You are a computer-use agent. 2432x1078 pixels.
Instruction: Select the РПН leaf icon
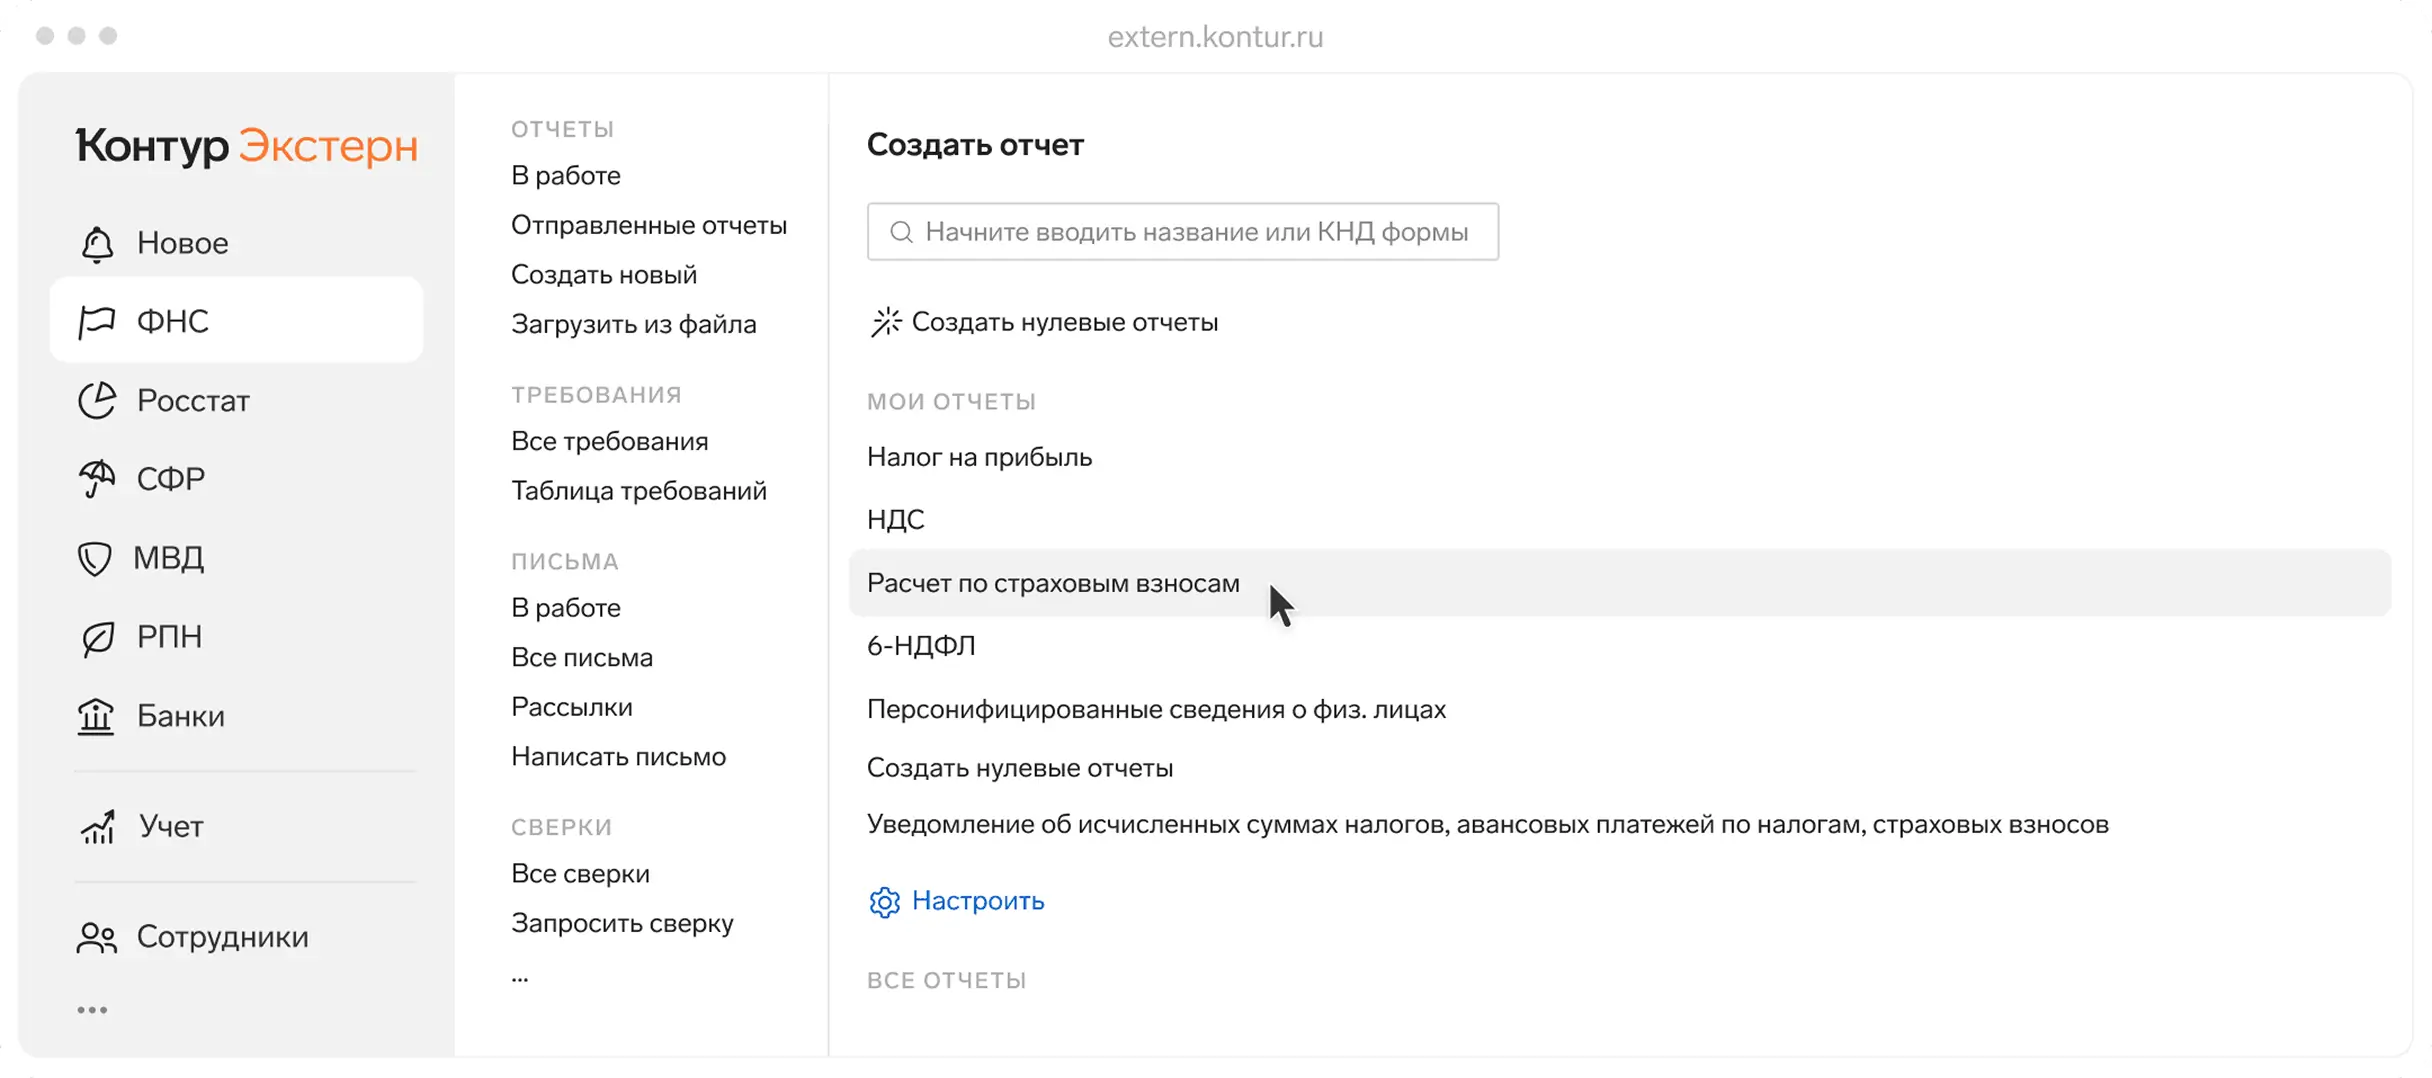click(x=97, y=637)
